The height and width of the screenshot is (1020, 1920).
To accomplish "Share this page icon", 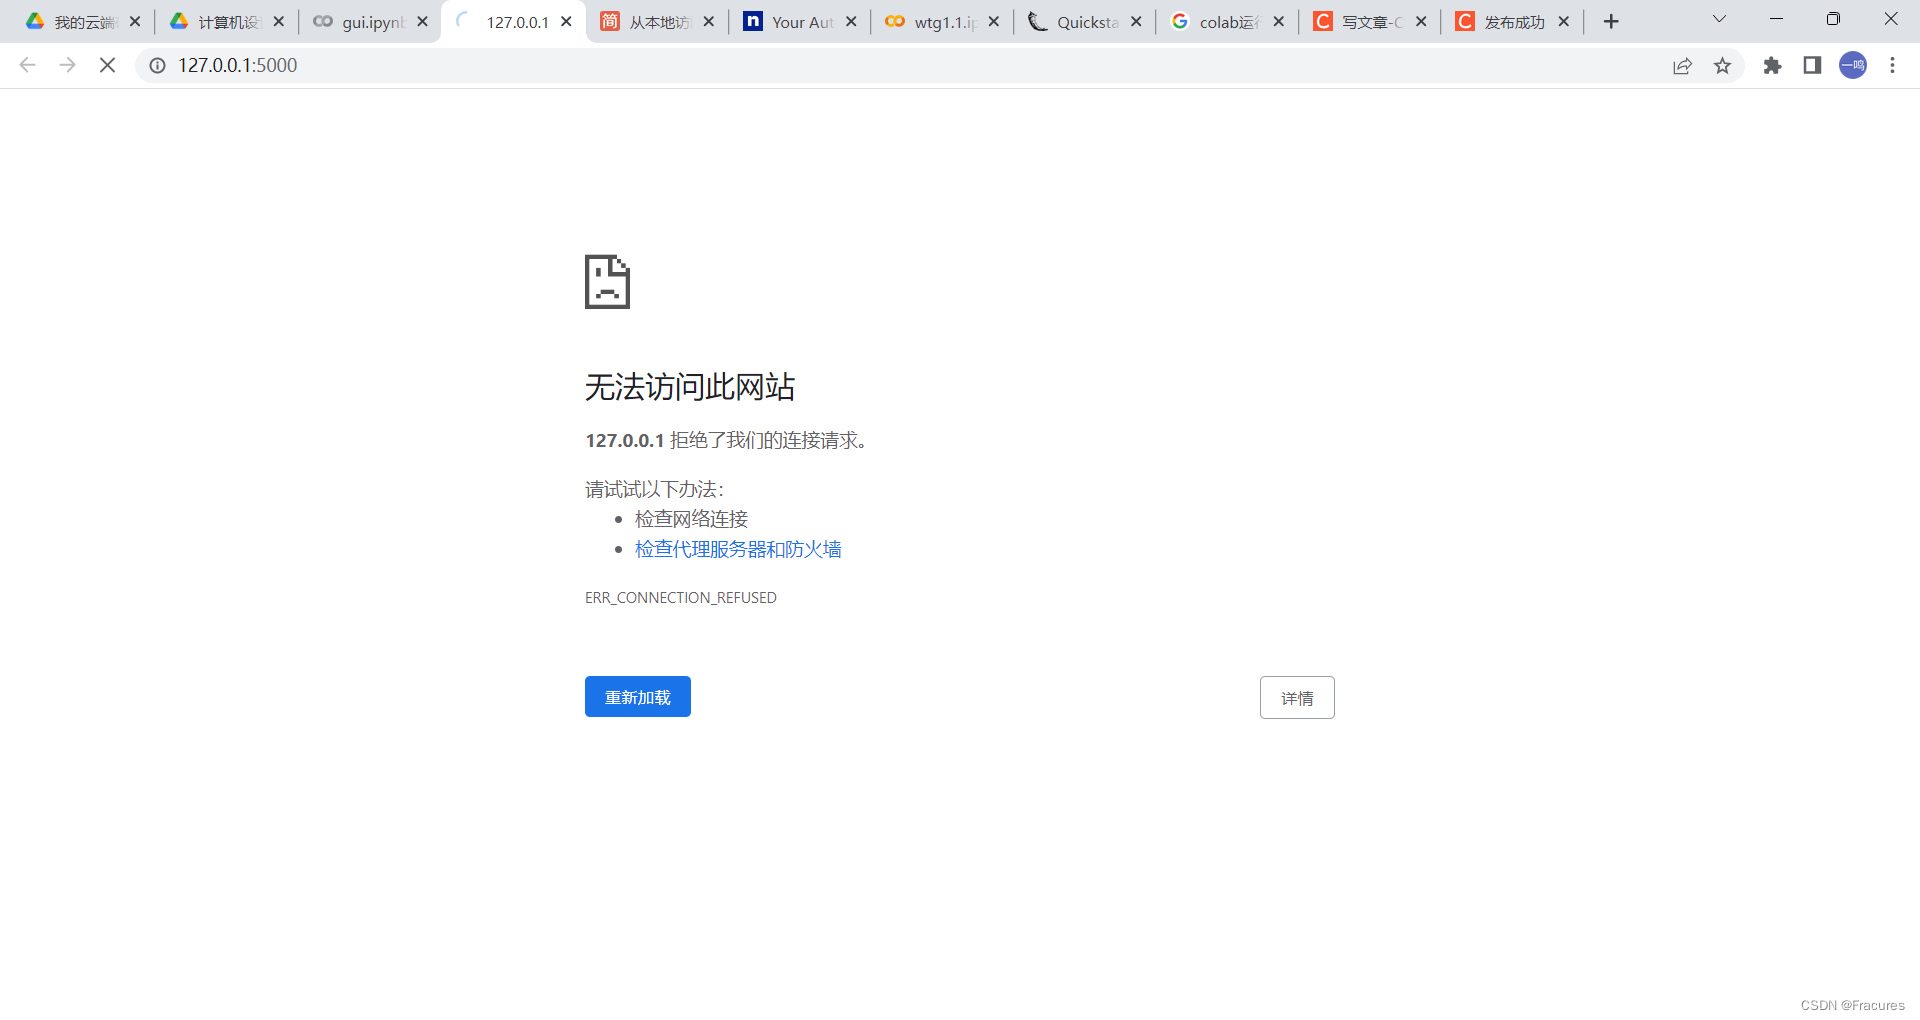I will coord(1682,65).
